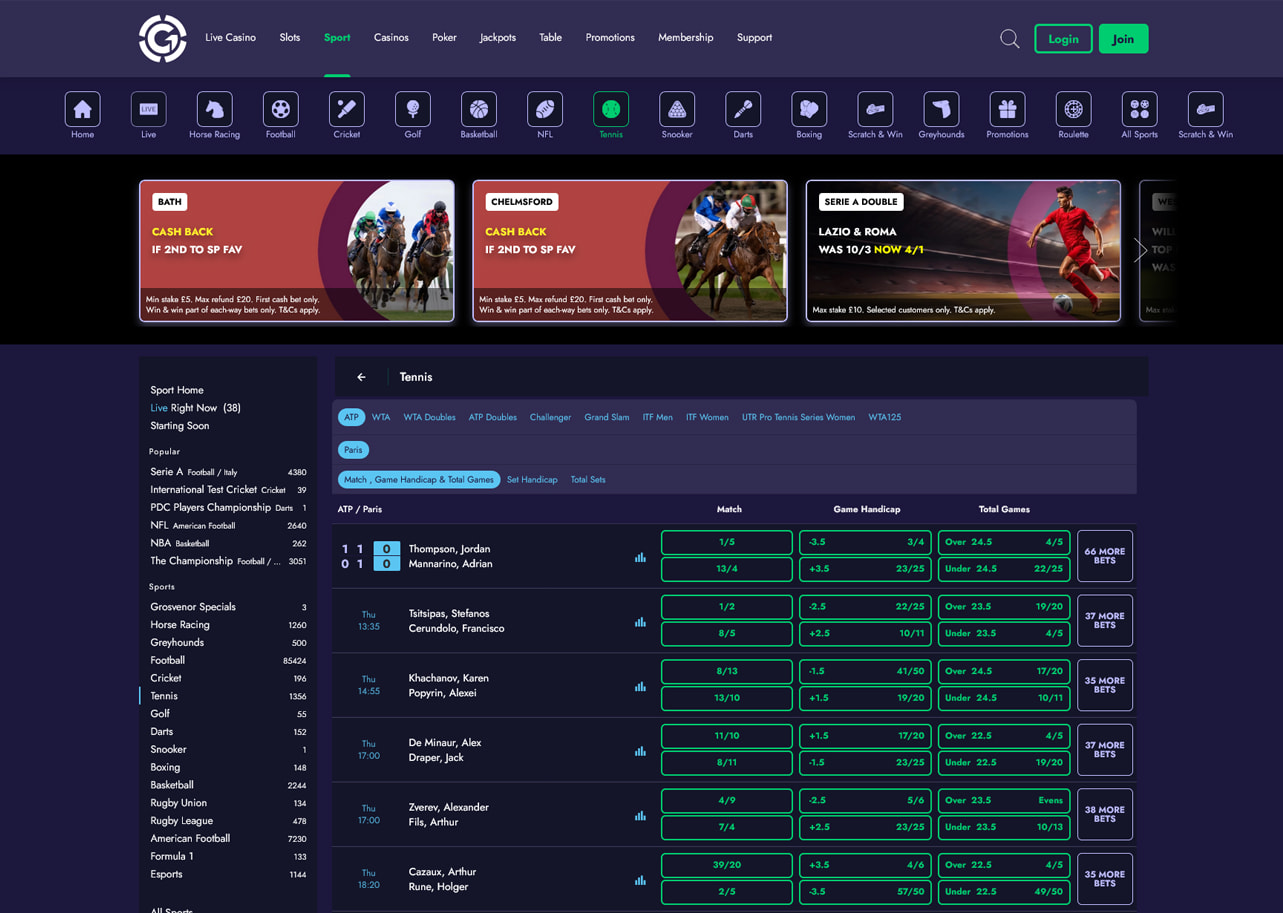
Task: Click the Join button
Action: (x=1123, y=39)
